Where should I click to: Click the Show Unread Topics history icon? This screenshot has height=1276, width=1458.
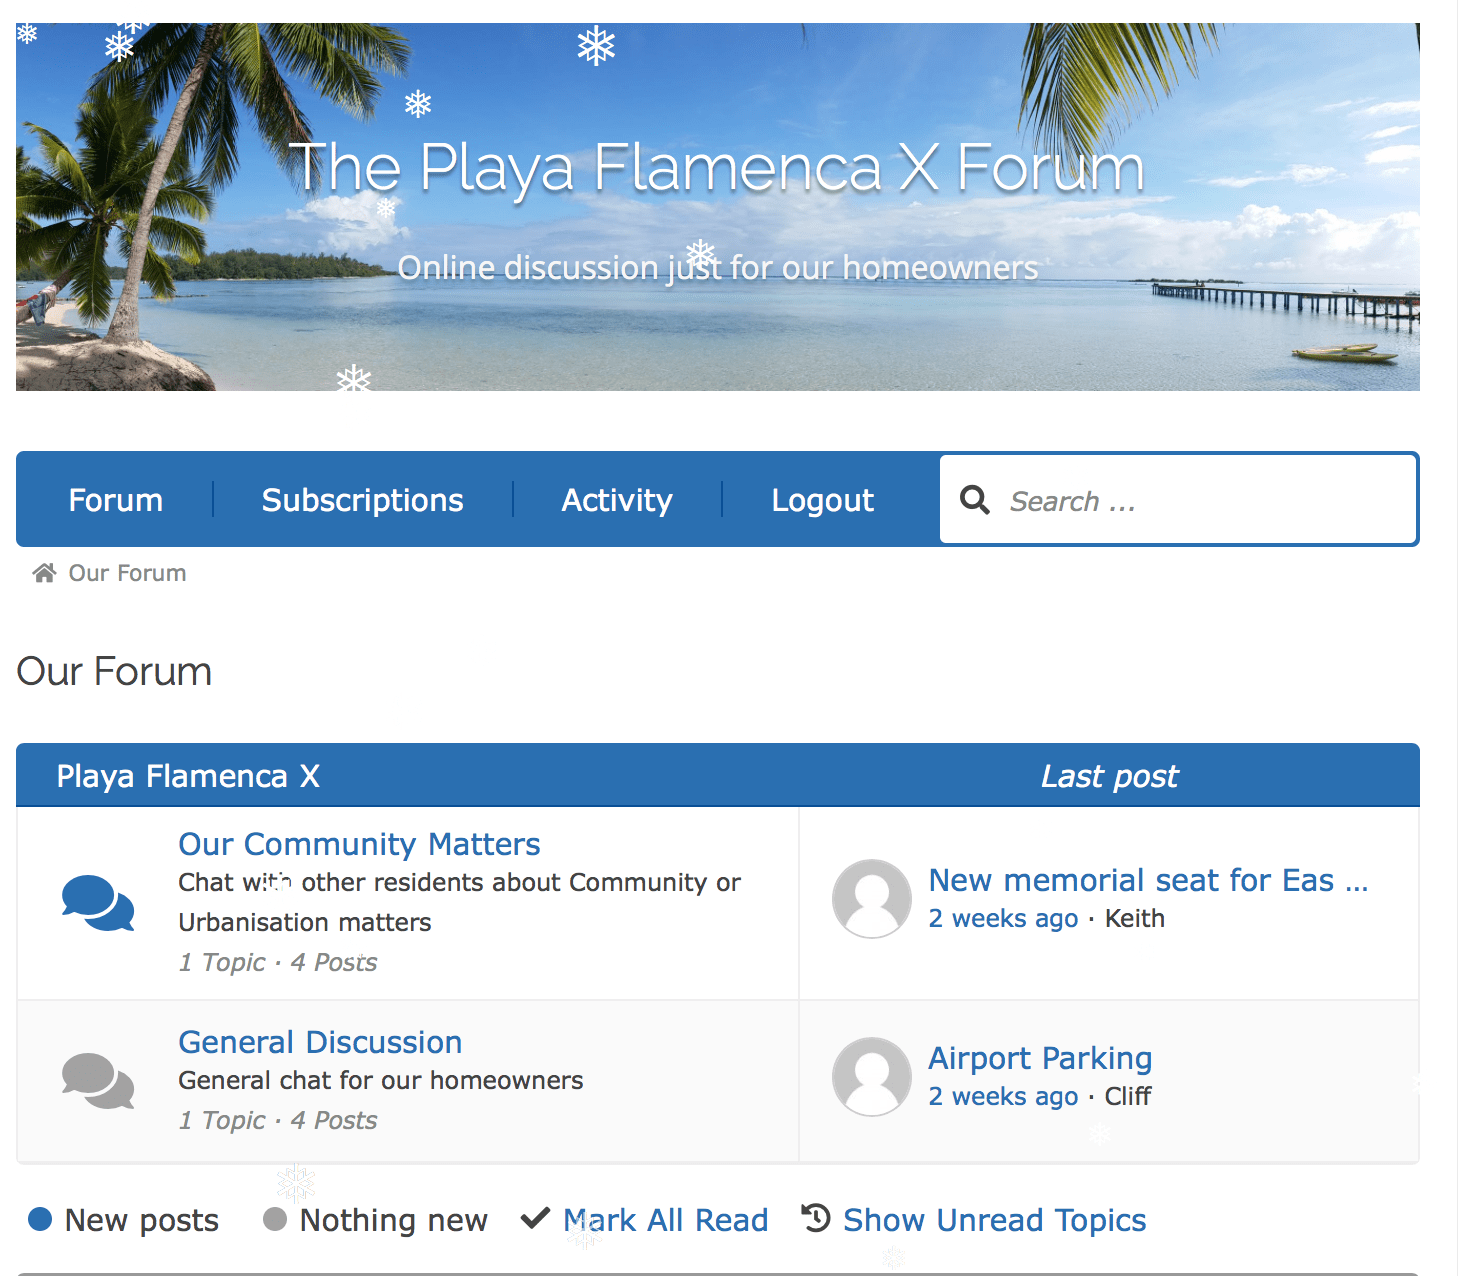point(816,1219)
